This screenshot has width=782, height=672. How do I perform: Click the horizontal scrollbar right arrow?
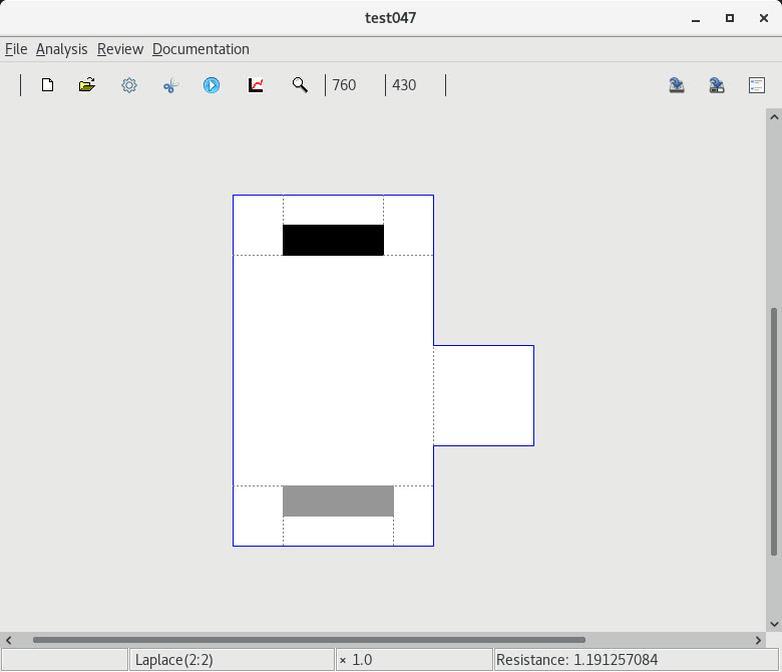click(758, 640)
